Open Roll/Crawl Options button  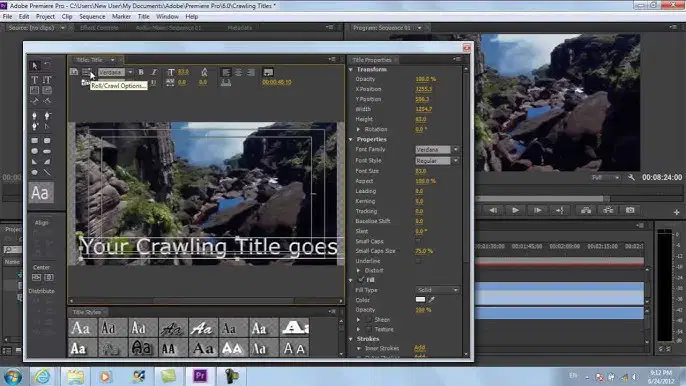pos(87,72)
